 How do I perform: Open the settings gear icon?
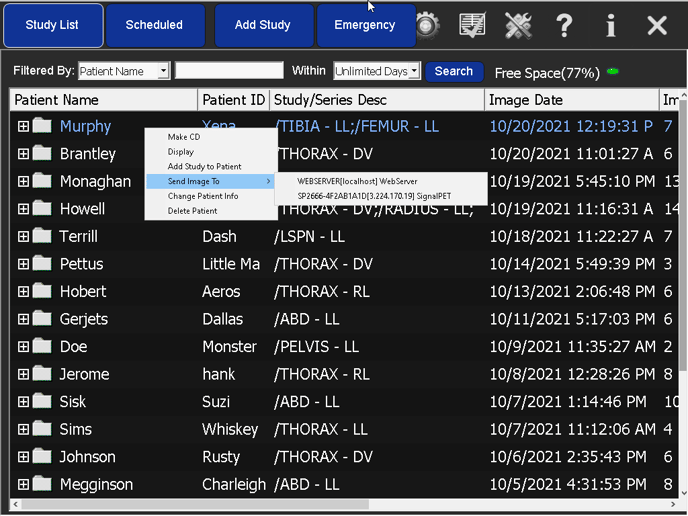pos(429,26)
